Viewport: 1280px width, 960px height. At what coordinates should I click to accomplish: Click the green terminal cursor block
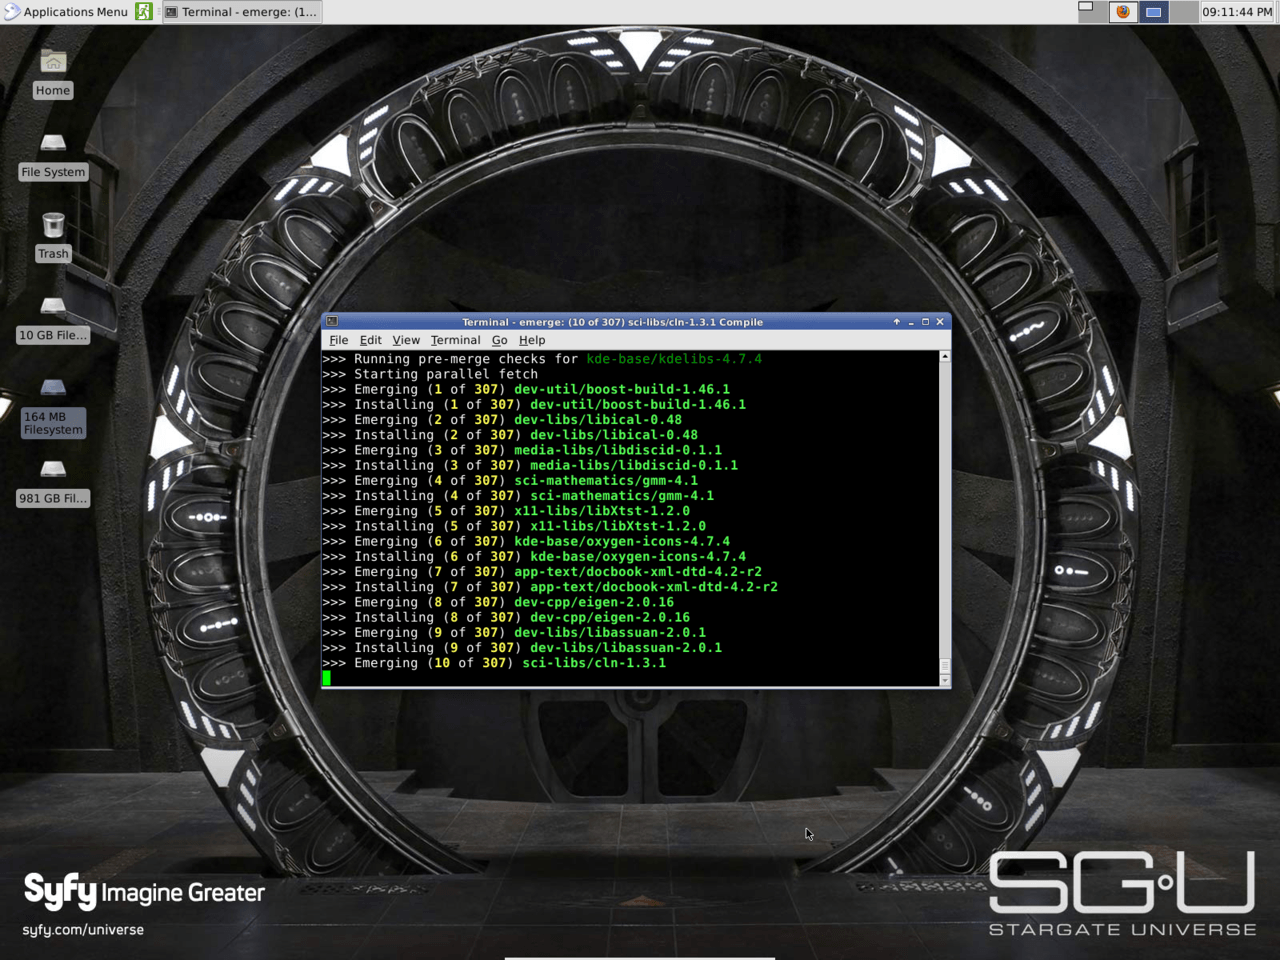coord(326,678)
